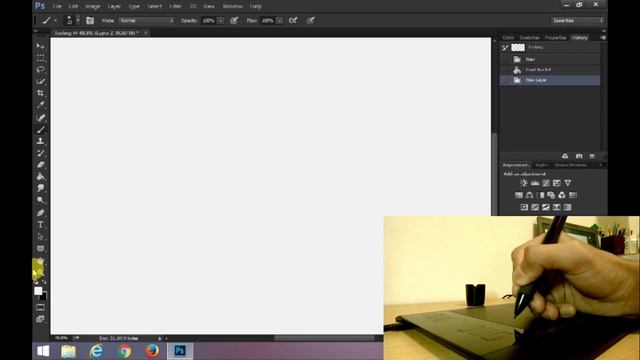Create new document from current state
Viewport: 640px width, 360px height.
pos(565,156)
